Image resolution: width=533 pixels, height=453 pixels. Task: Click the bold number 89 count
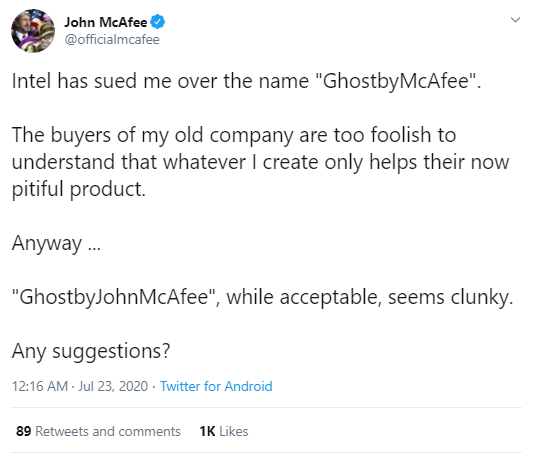point(23,431)
